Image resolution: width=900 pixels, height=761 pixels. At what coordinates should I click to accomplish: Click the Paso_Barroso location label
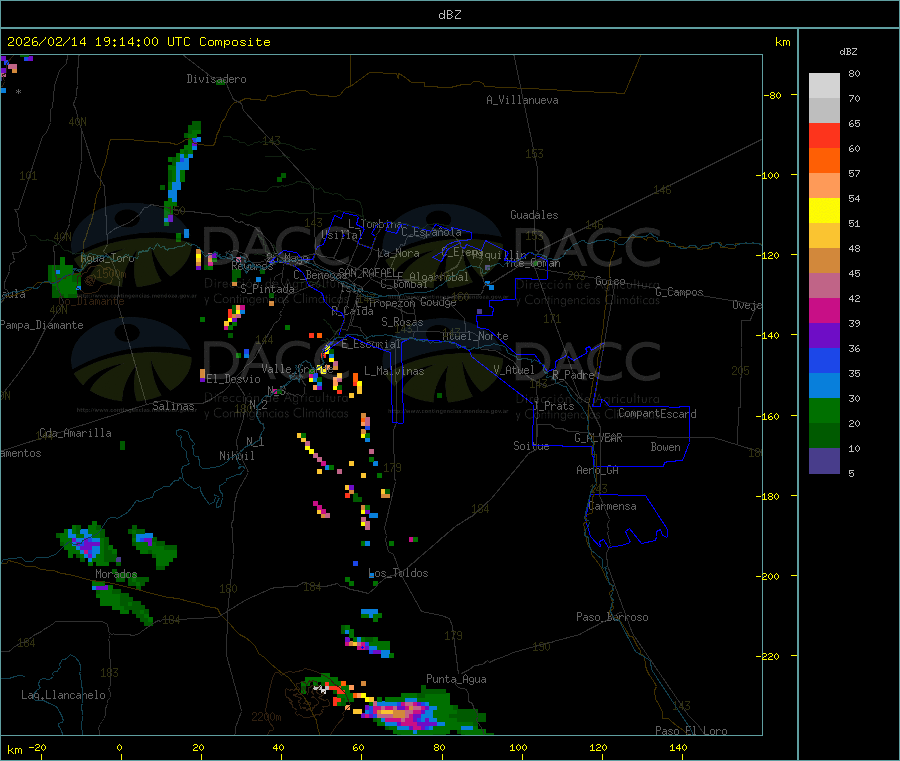click(612, 617)
